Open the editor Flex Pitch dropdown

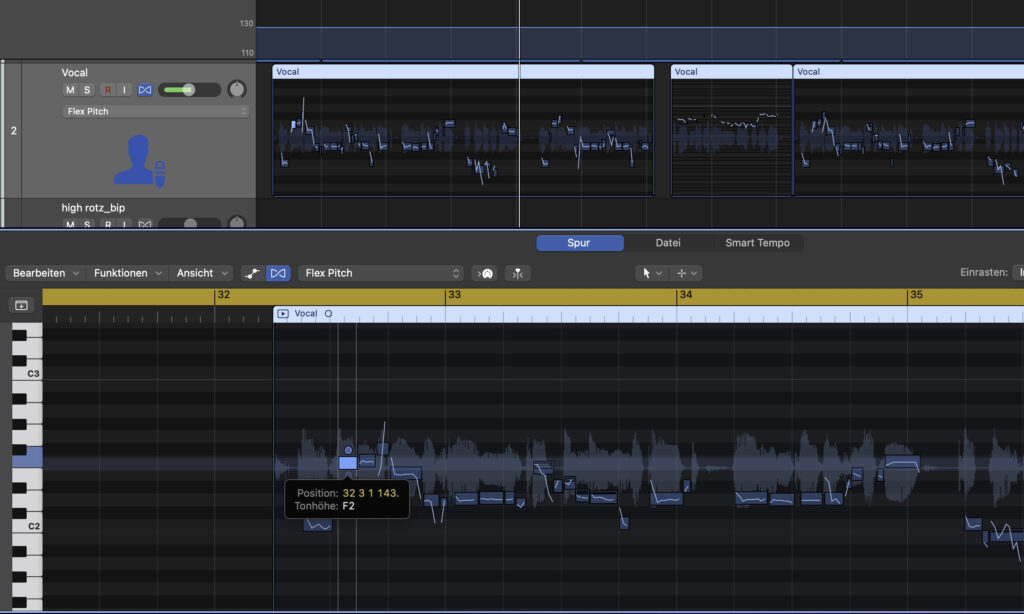point(381,273)
